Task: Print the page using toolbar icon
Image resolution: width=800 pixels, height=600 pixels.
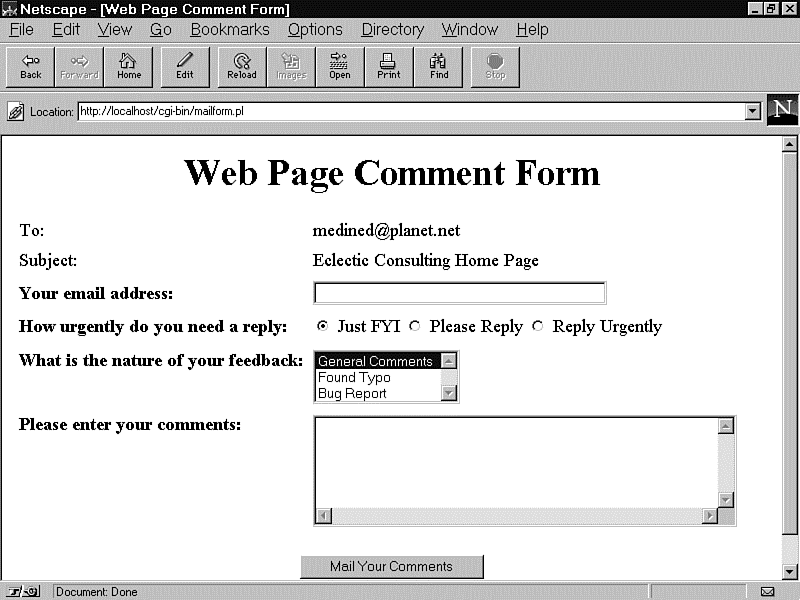Action: pos(389,66)
